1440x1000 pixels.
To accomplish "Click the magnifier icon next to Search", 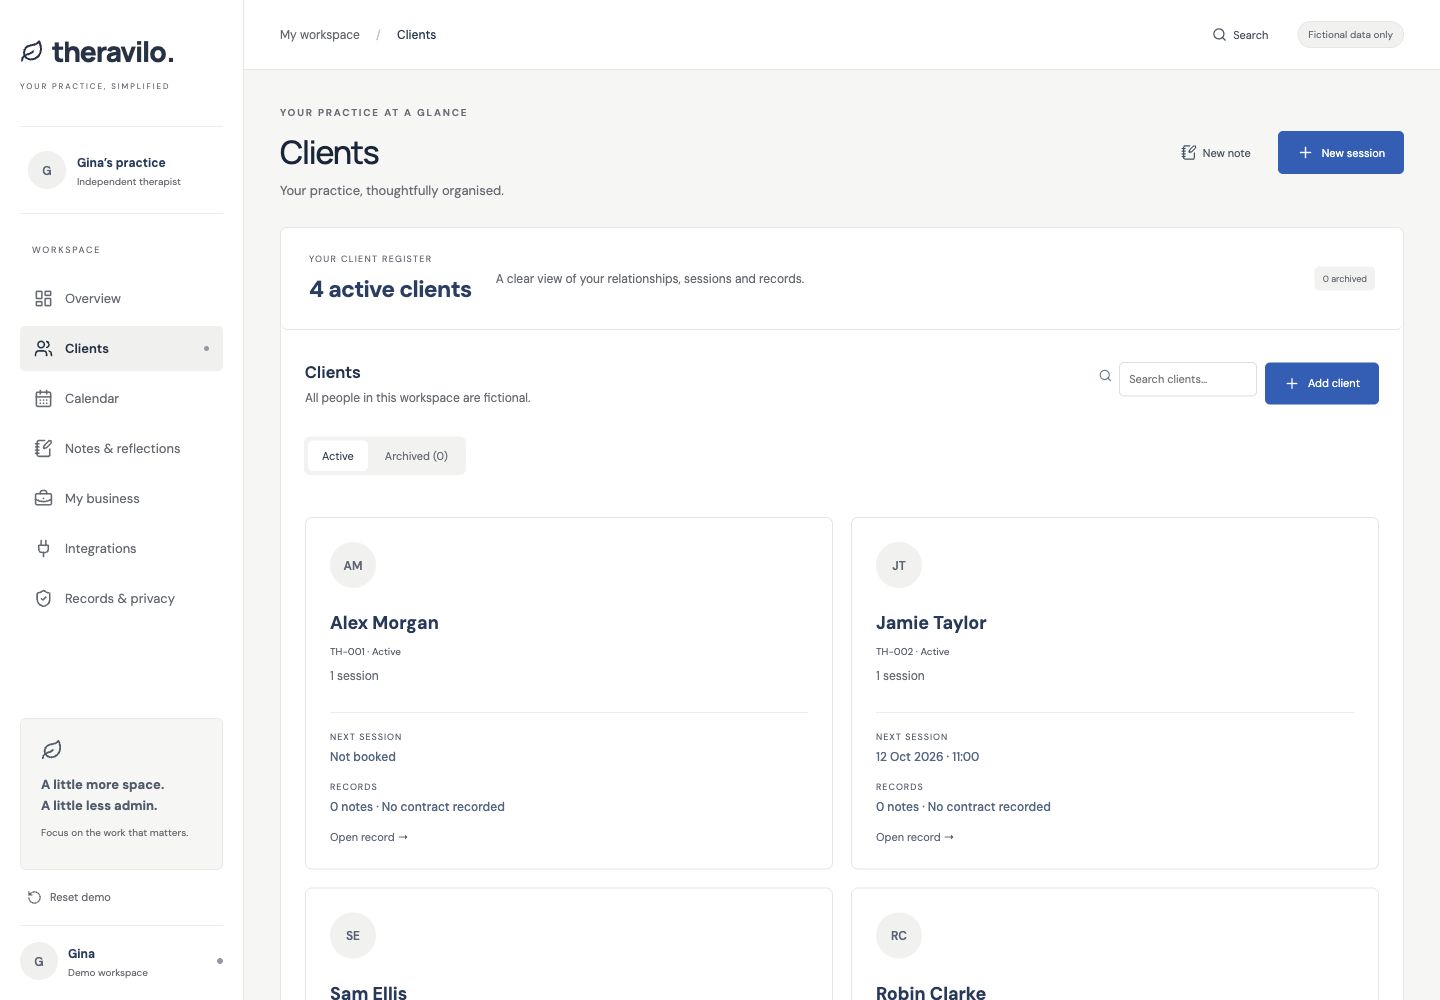I will click(1219, 35).
